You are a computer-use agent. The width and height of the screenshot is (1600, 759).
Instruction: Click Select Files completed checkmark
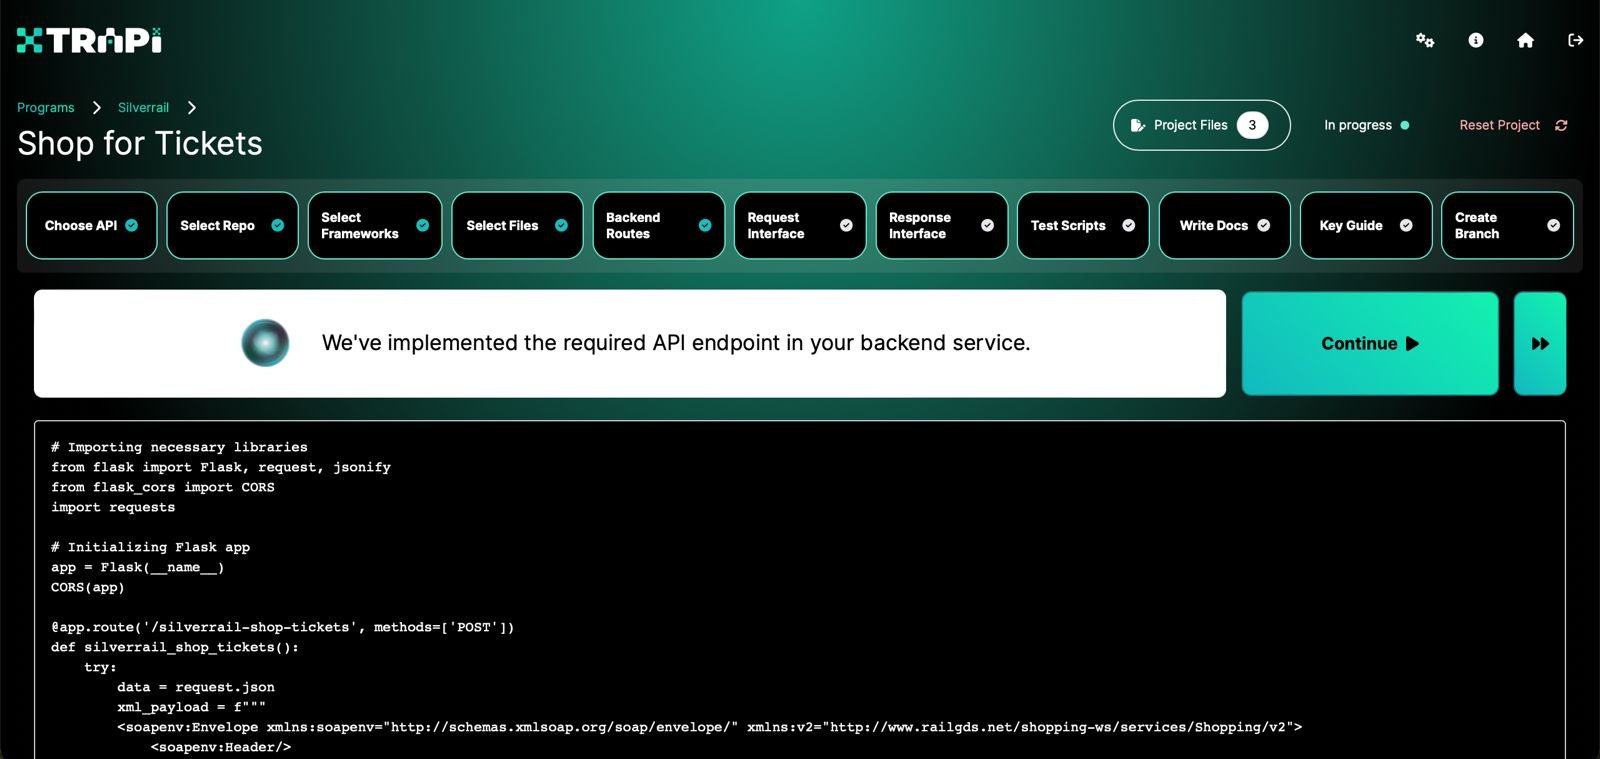[561, 225]
